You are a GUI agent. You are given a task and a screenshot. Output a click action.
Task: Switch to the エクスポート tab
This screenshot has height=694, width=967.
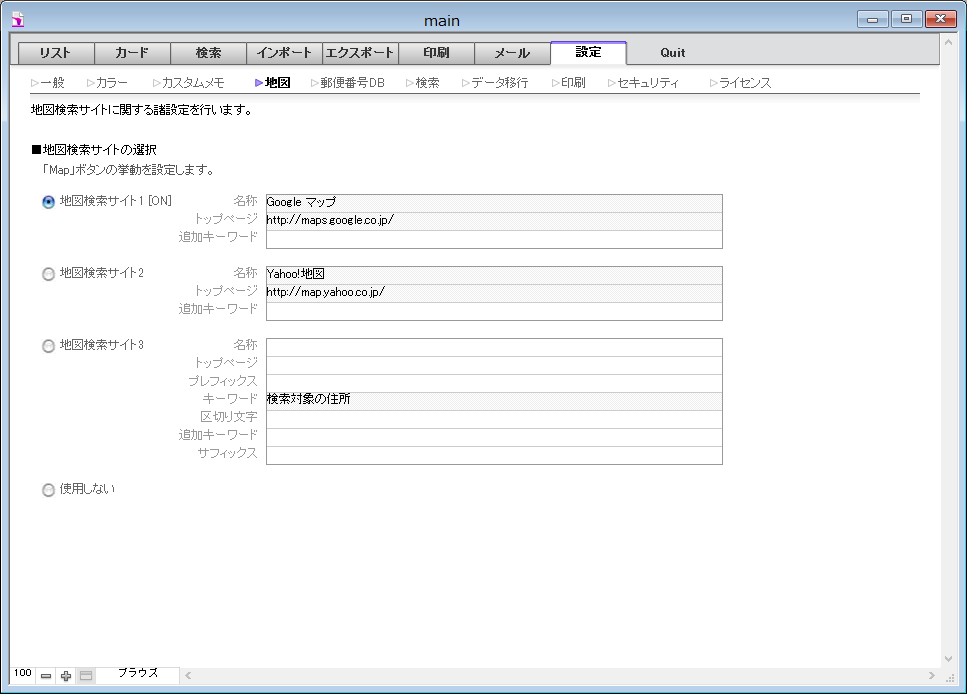[360, 53]
